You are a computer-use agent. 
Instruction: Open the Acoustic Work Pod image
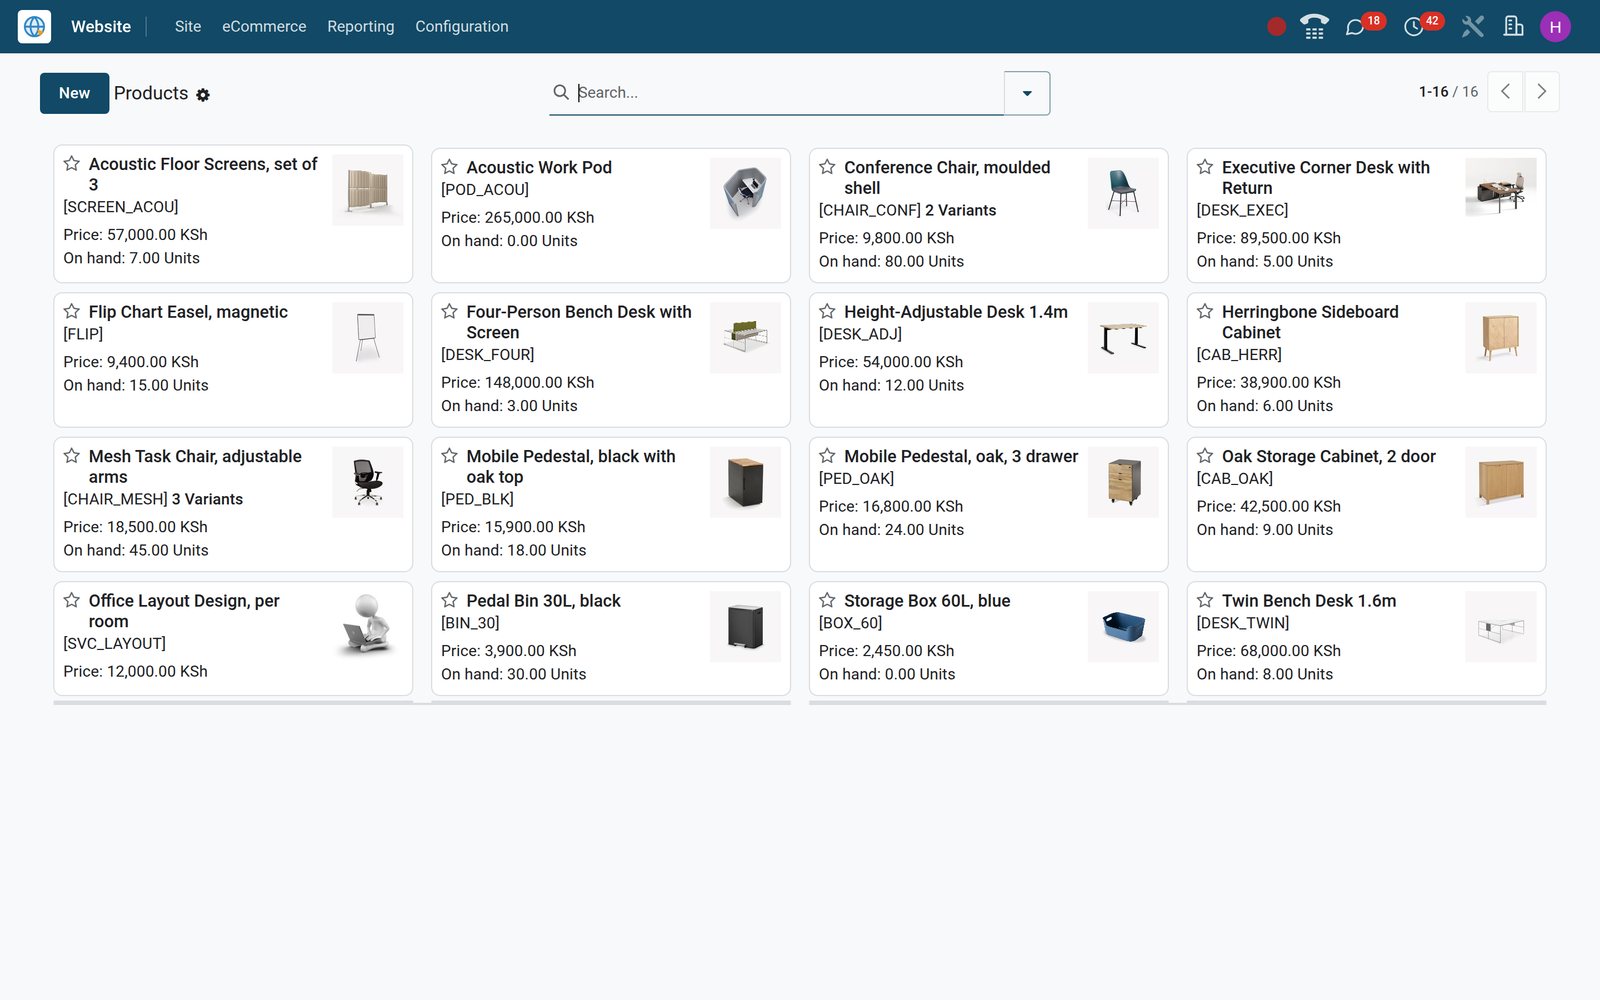(745, 193)
